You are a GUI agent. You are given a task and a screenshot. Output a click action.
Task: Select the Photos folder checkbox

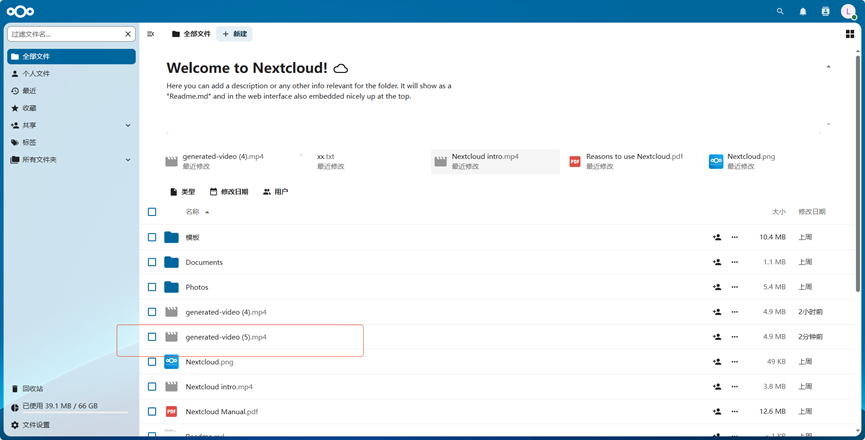(152, 287)
